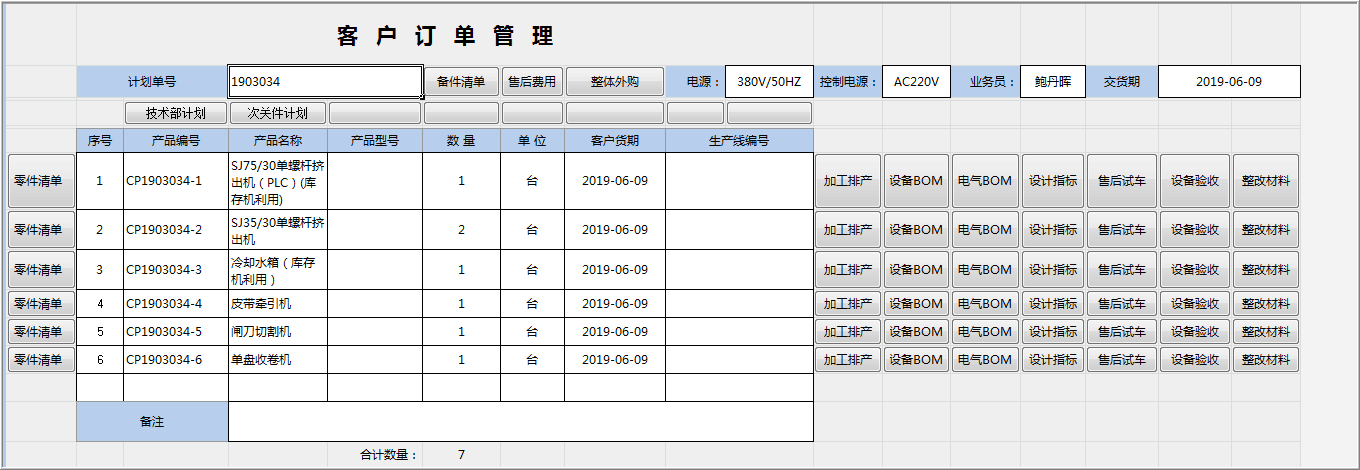
Task: Click 售后试车 for 单盘收卷机 row
Action: click(1122, 360)
